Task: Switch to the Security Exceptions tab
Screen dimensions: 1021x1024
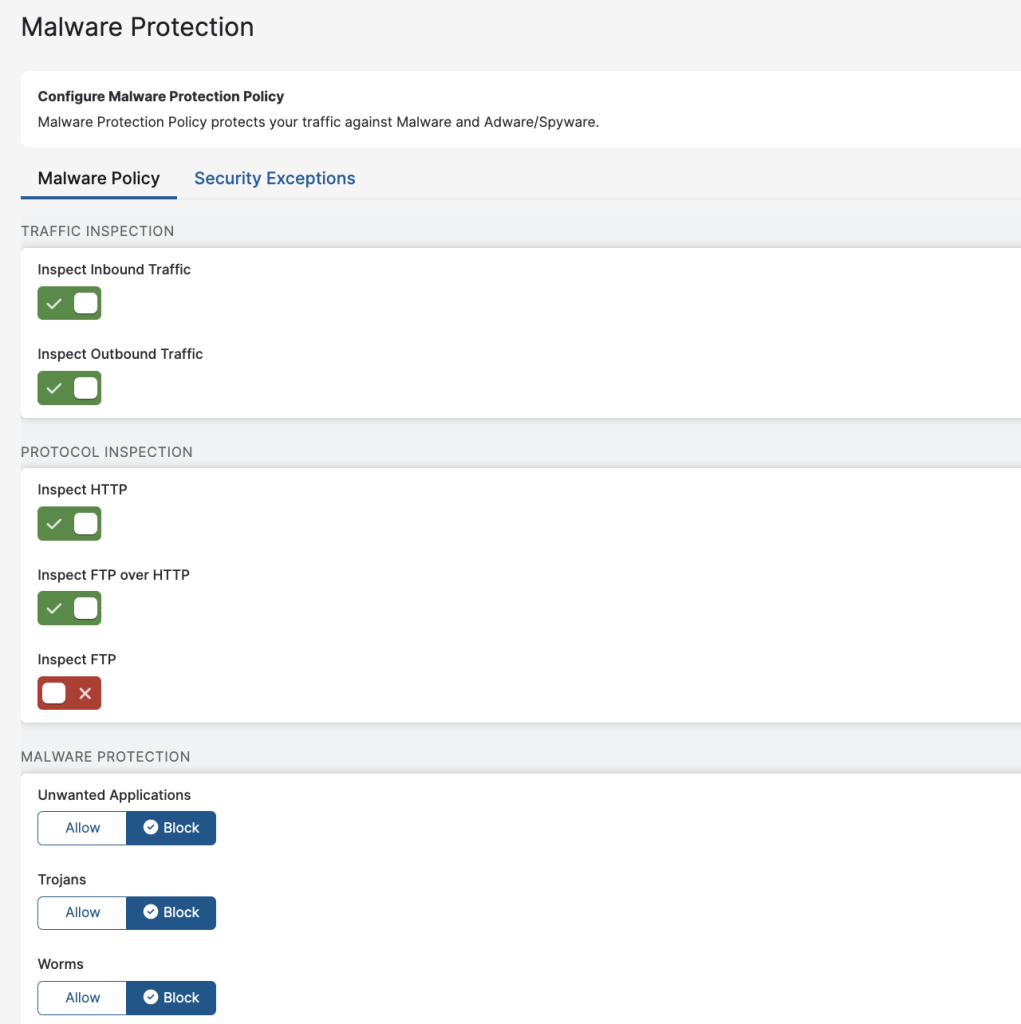Action: (x=274, y=178)
